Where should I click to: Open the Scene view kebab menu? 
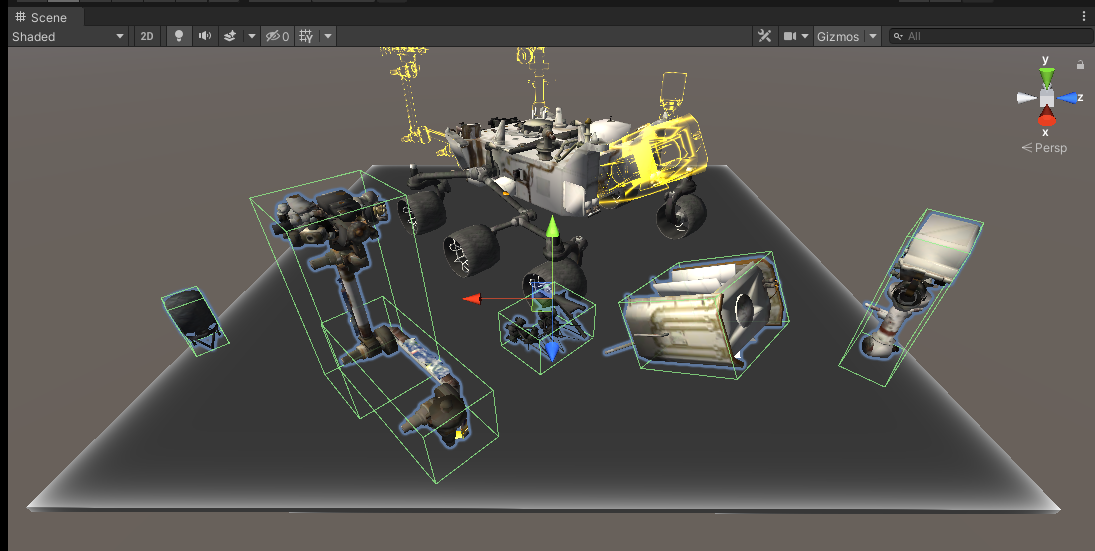(x=1084, y=16)
